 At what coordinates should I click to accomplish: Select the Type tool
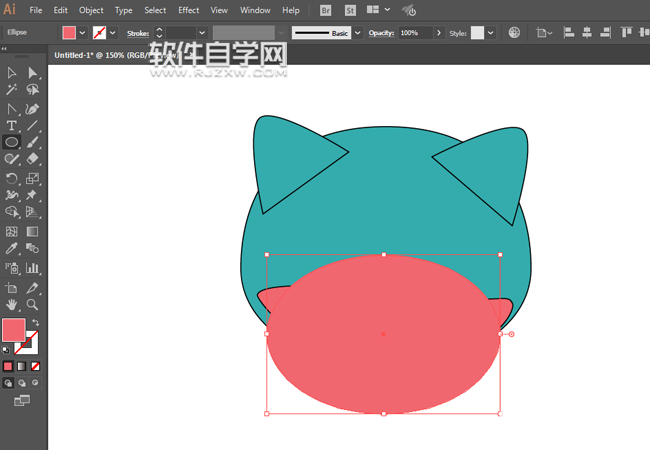[12, 126]
